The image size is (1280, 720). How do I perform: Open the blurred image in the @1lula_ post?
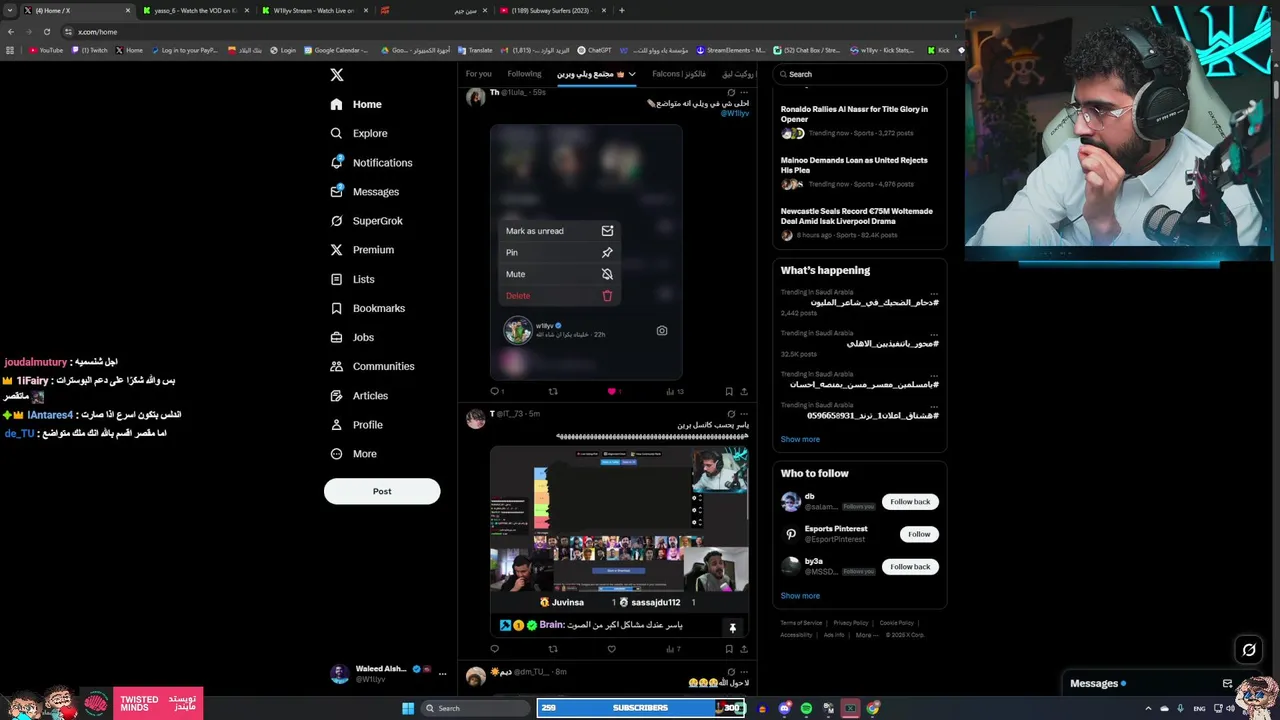coord(586,252)
